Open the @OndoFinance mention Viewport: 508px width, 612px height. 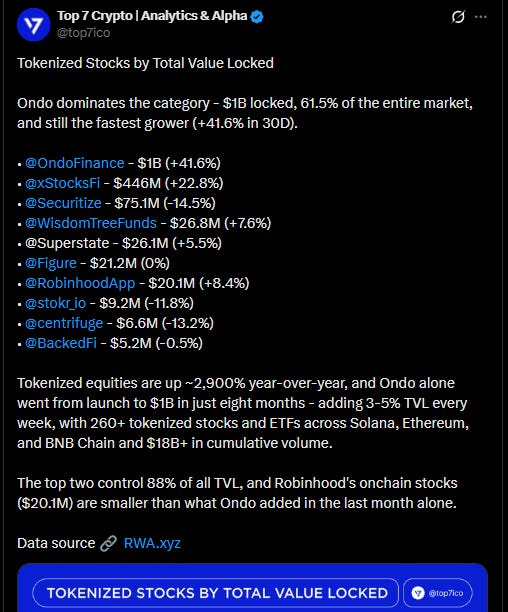point(75,163)
